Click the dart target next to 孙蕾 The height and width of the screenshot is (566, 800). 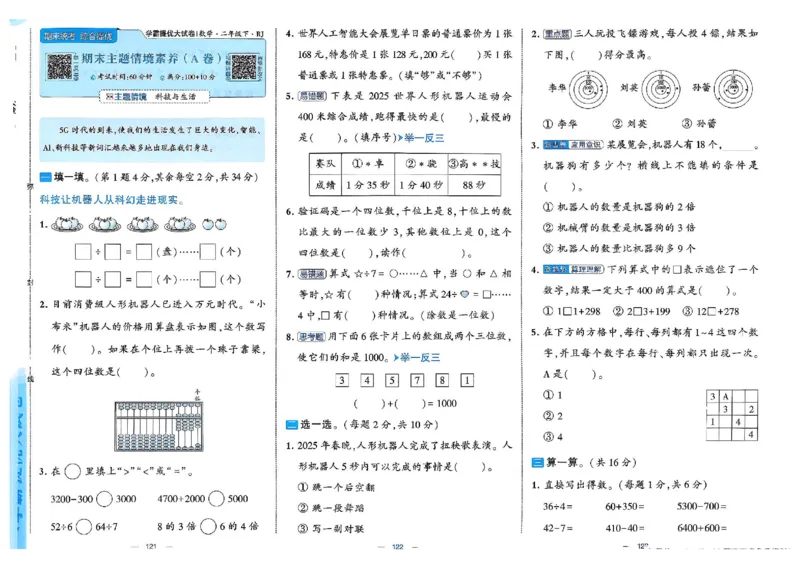[x=733, y=89]
